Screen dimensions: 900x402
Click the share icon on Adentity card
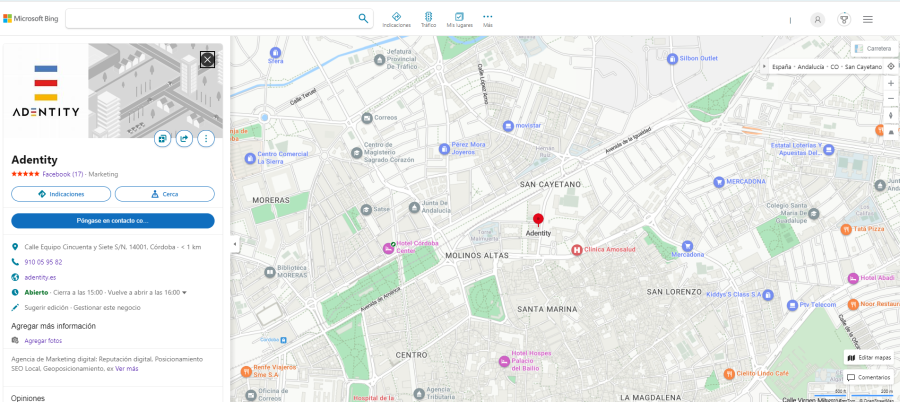184,139
